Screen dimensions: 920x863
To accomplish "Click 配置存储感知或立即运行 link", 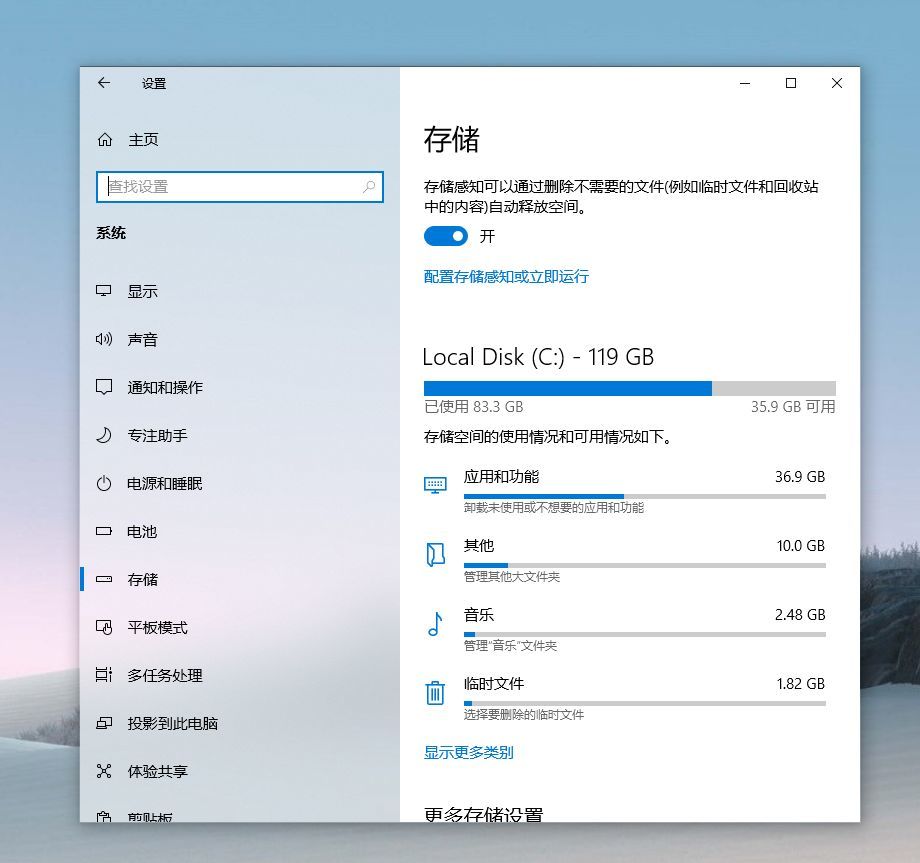I will click(506, 276).
